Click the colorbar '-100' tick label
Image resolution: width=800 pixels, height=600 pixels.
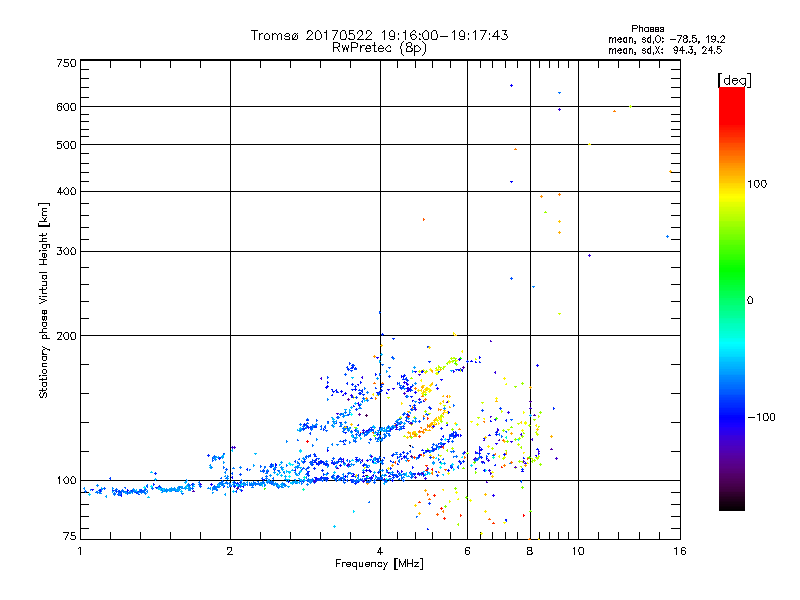[x=761, y=417]
